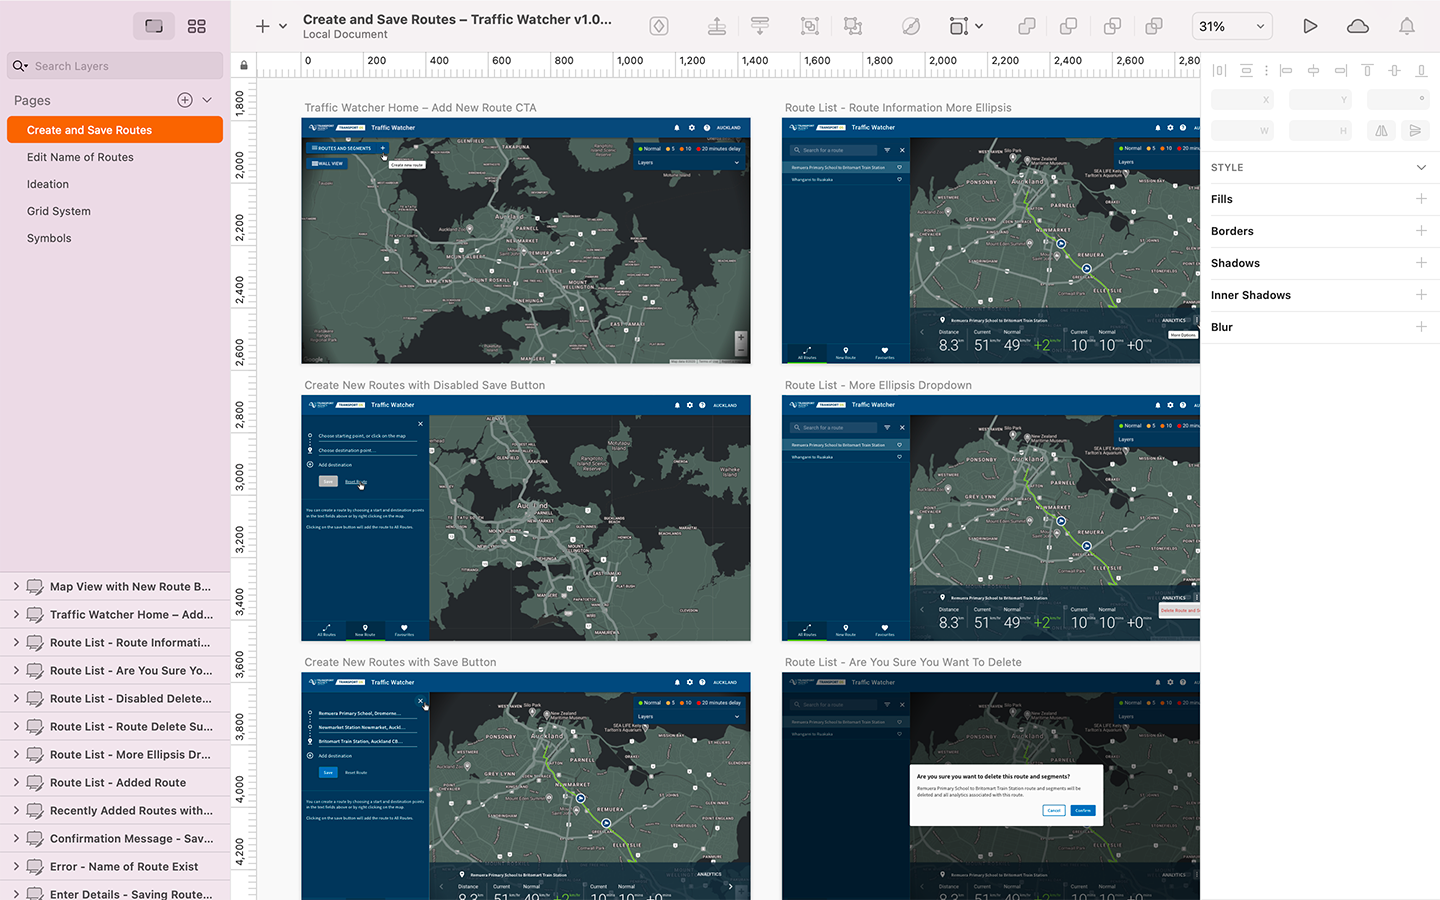
Task: Click Align Horizontal Center icon
Action: (x=1313, y=71)
